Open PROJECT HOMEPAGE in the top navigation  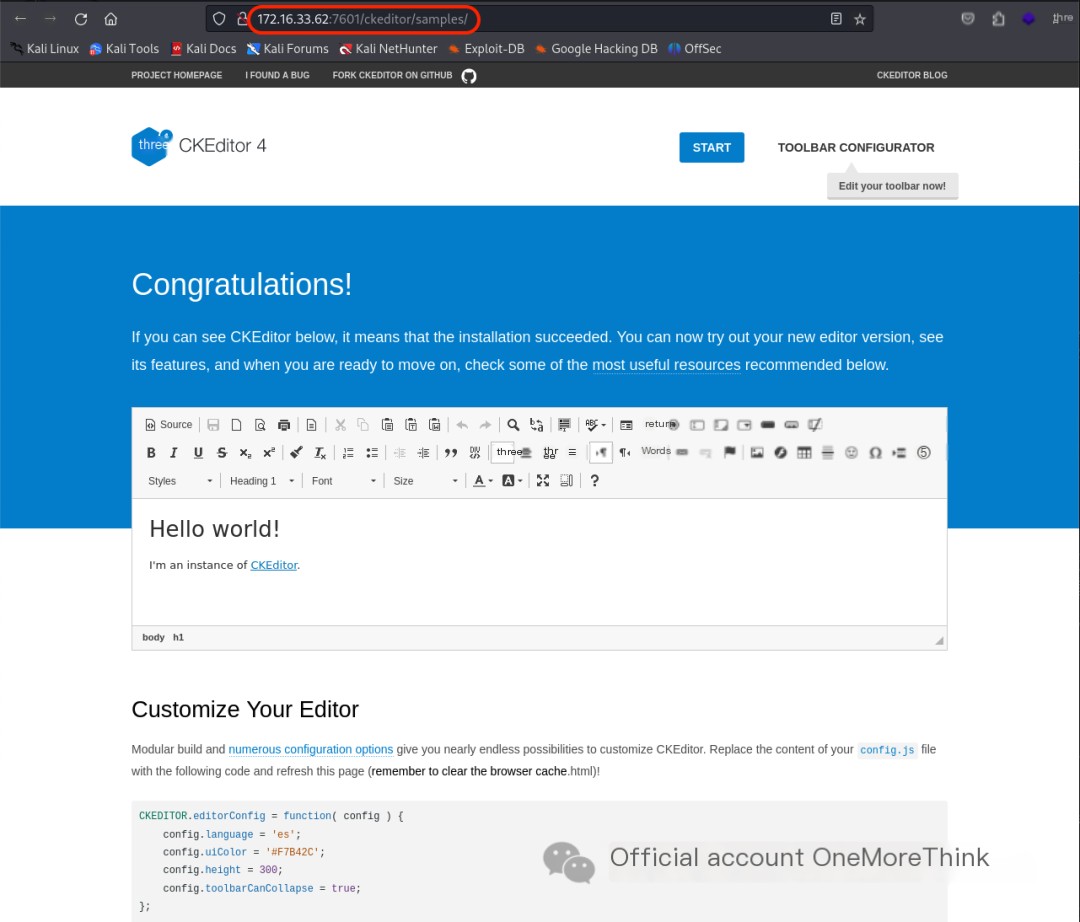[x=176, y=75]
